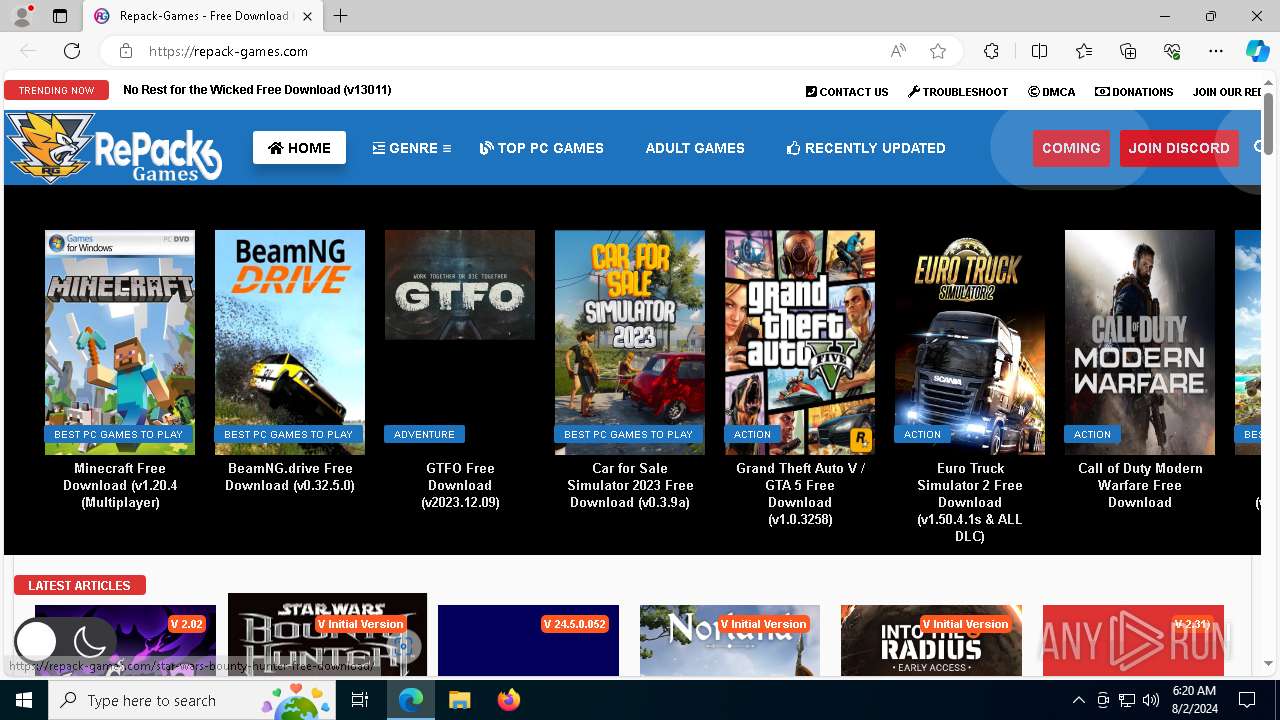Click the COMING button
Image resolution: width=1280 pixels, height=720 pixels.
click(x=1071, y=148)
